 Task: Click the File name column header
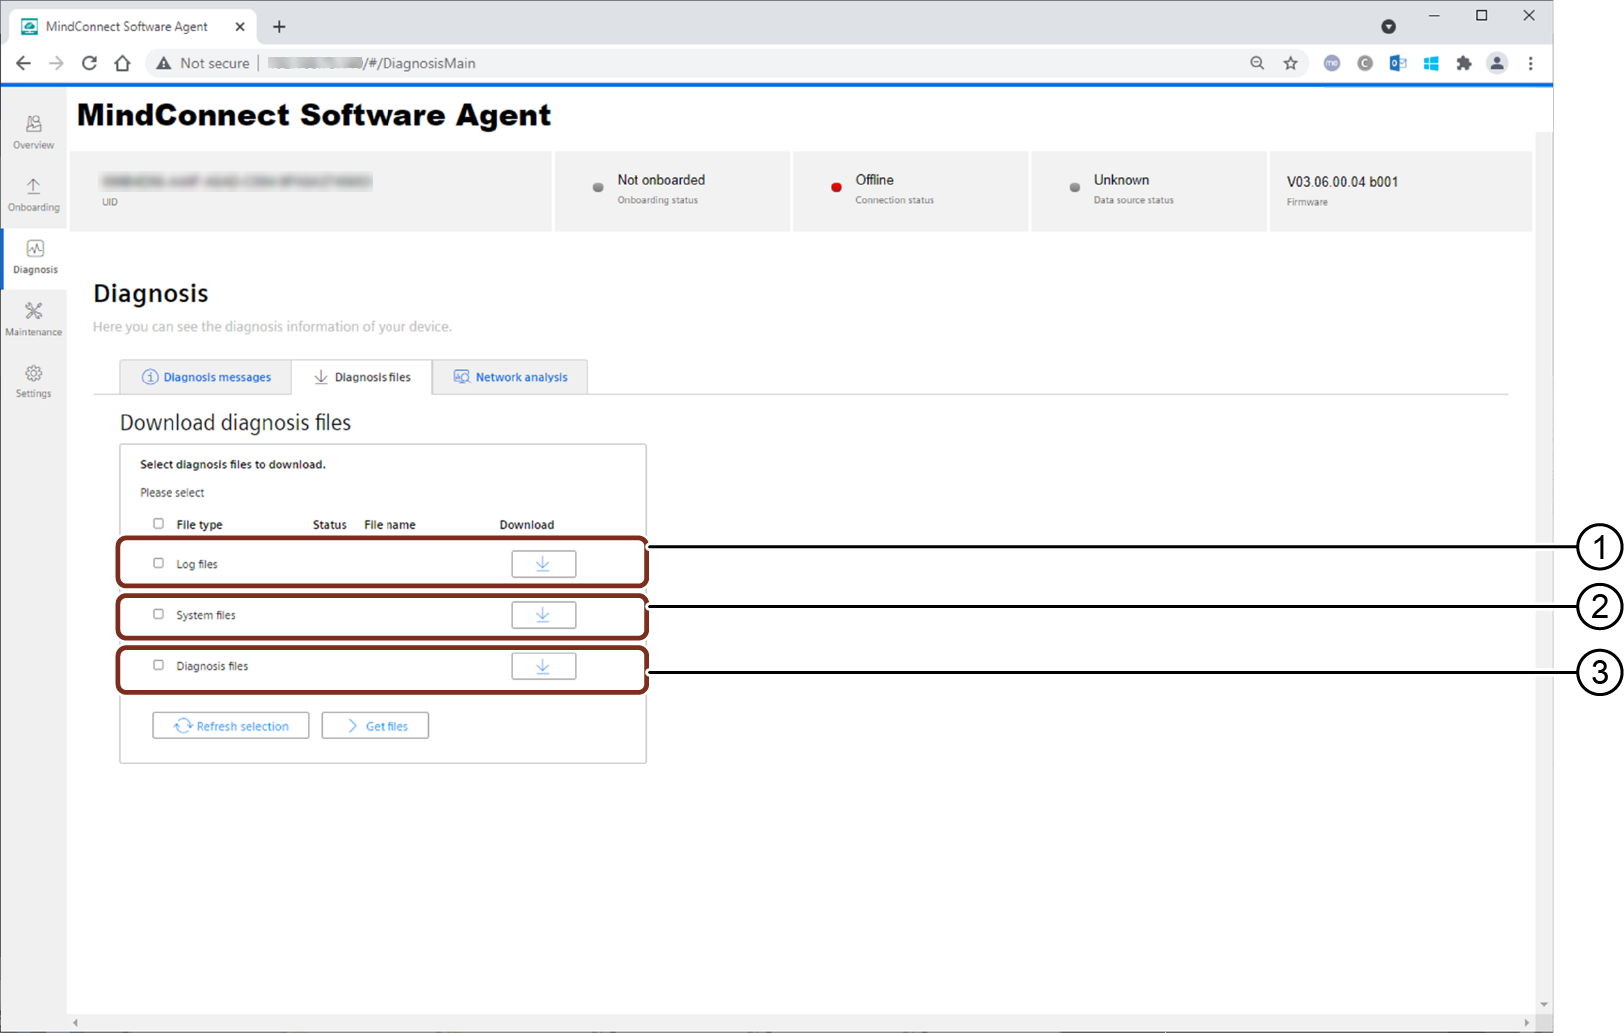[390, 525]
